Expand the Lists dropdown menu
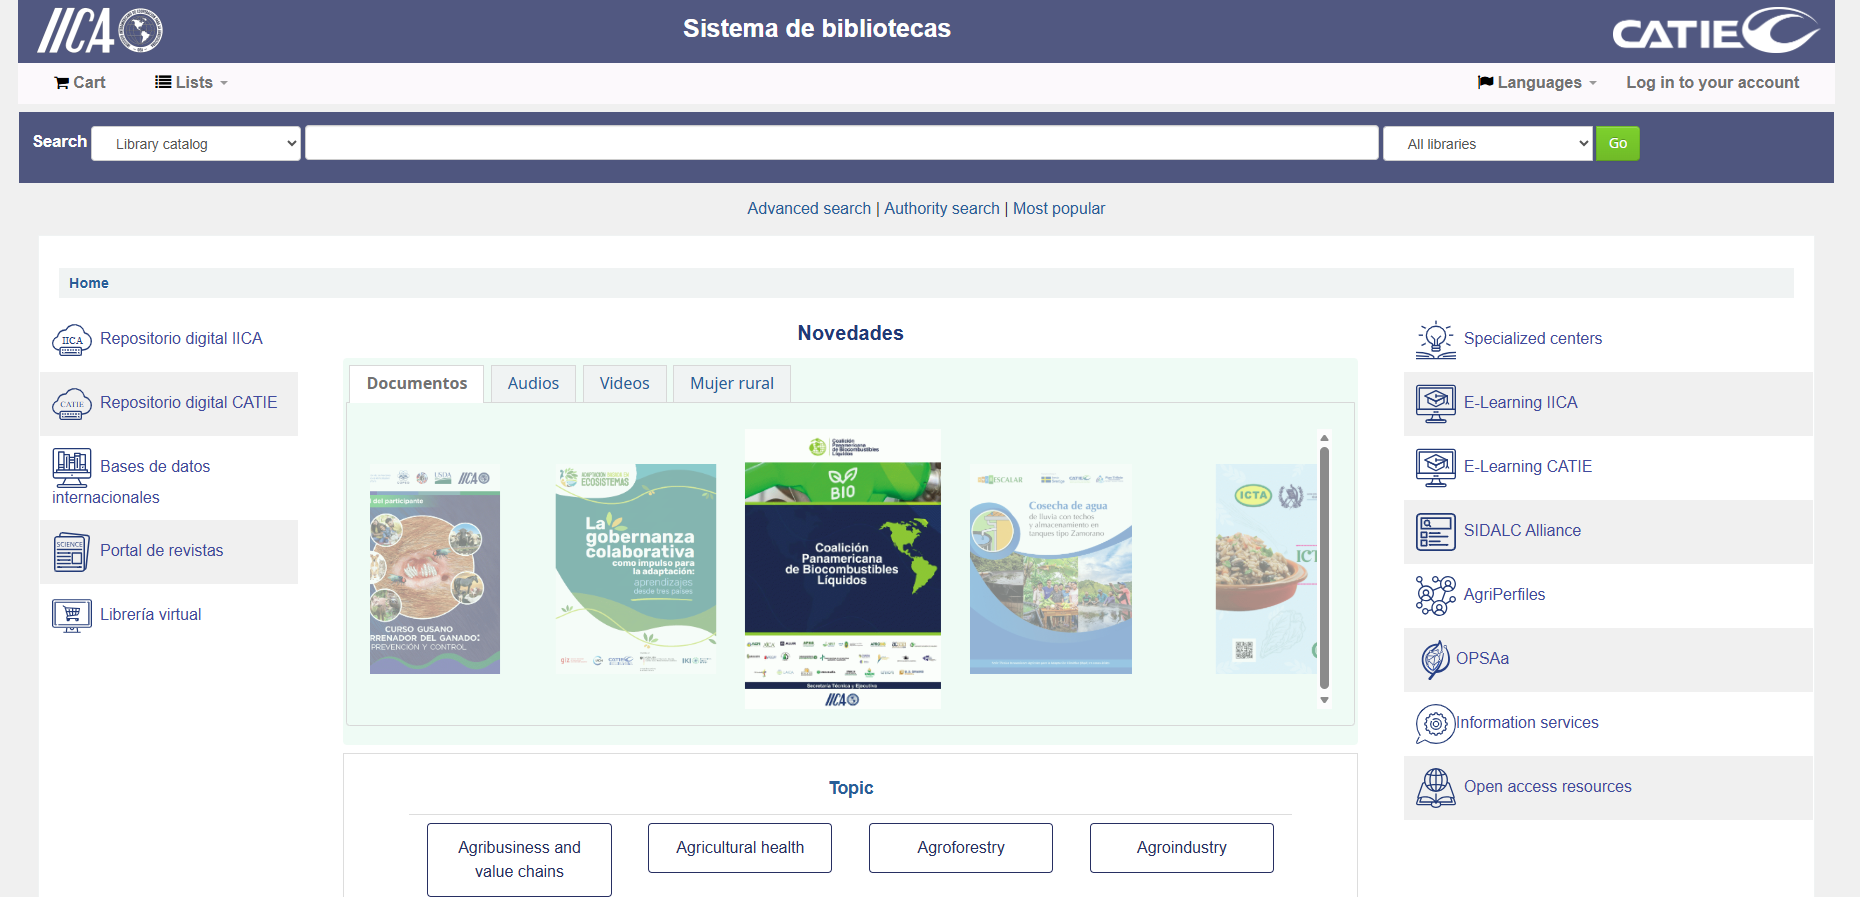Screen dimensions: 1860x897 point(191,83)
